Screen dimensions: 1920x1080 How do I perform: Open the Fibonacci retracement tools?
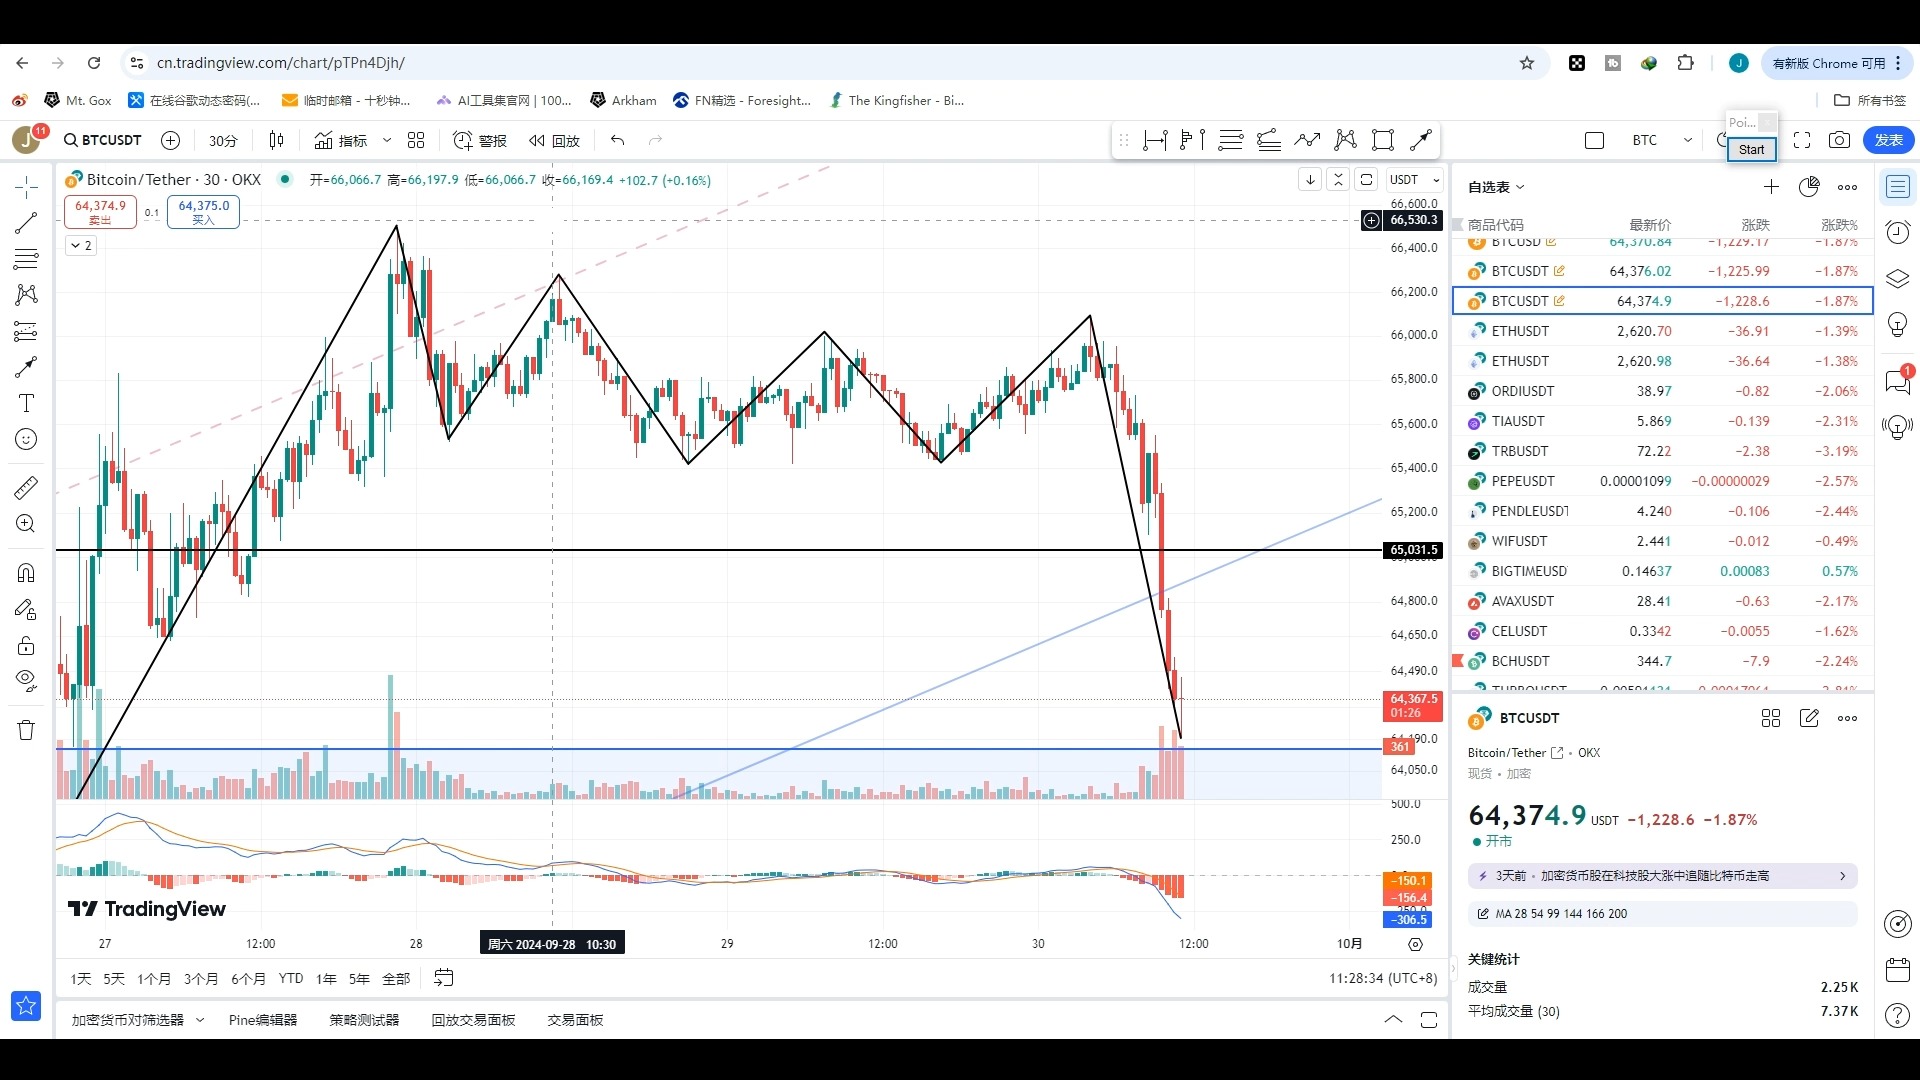(x=26, y=259)
